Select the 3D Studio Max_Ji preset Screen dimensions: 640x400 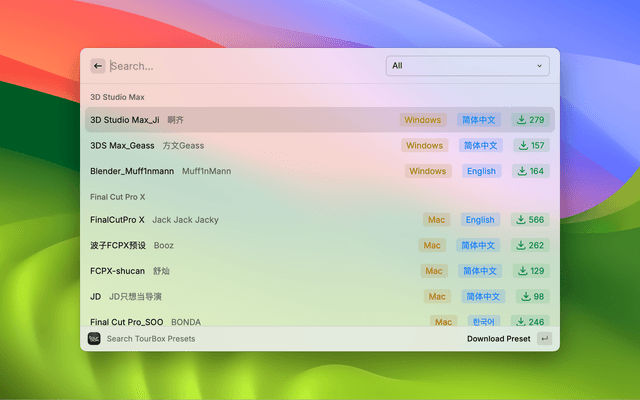(124, 120)
